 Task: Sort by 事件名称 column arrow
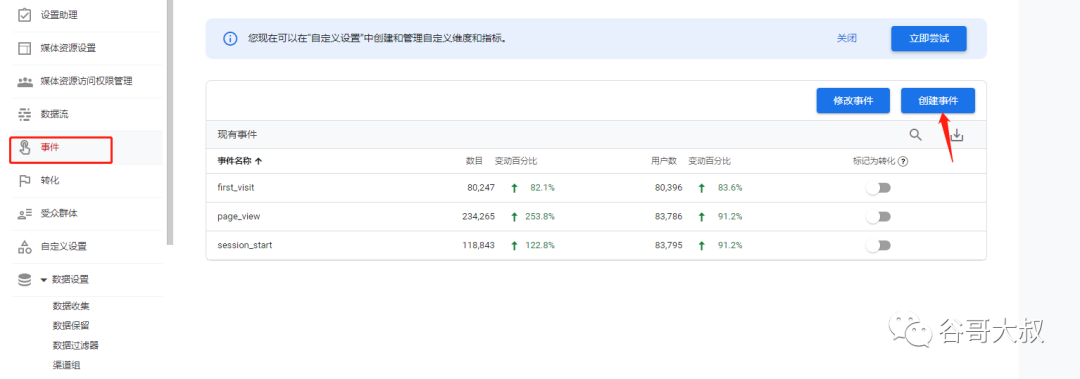258,161
